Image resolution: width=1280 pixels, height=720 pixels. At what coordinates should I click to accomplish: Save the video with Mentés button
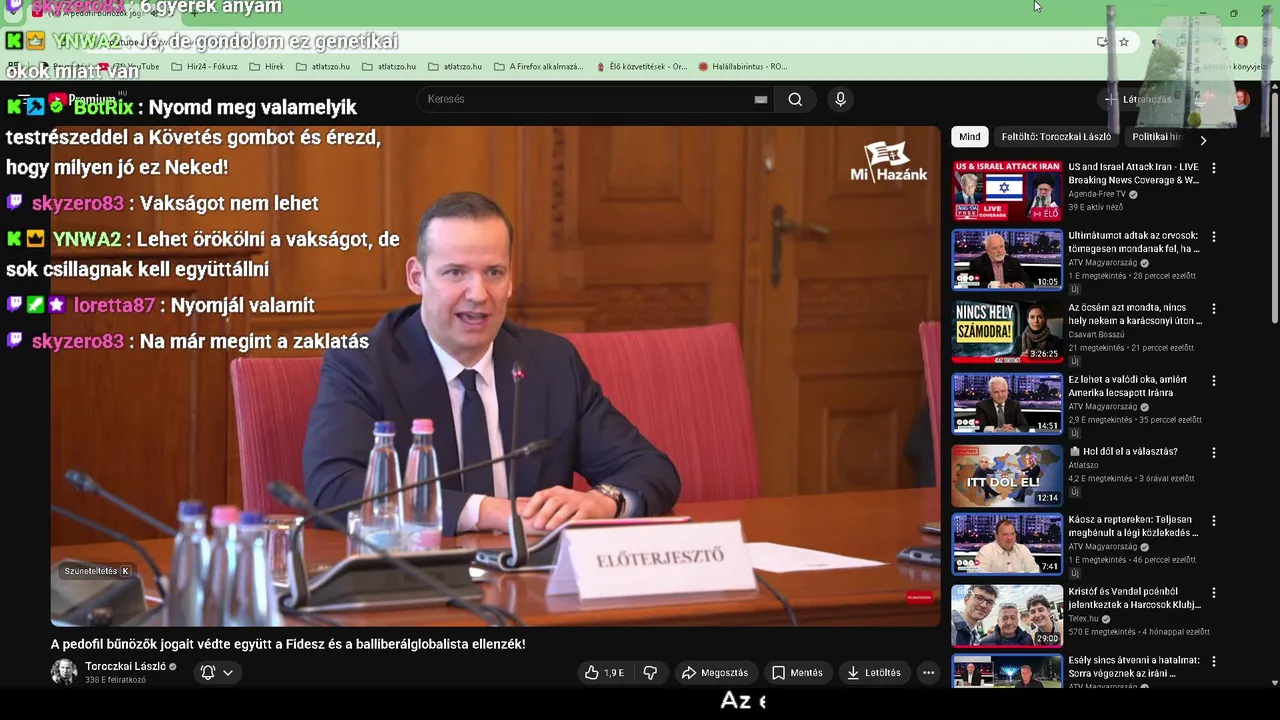(797, 673)
